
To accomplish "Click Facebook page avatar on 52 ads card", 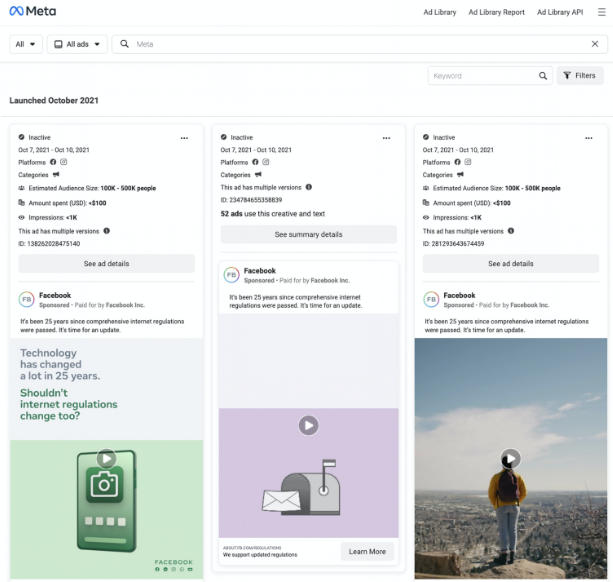I will (x=231, y=275).
